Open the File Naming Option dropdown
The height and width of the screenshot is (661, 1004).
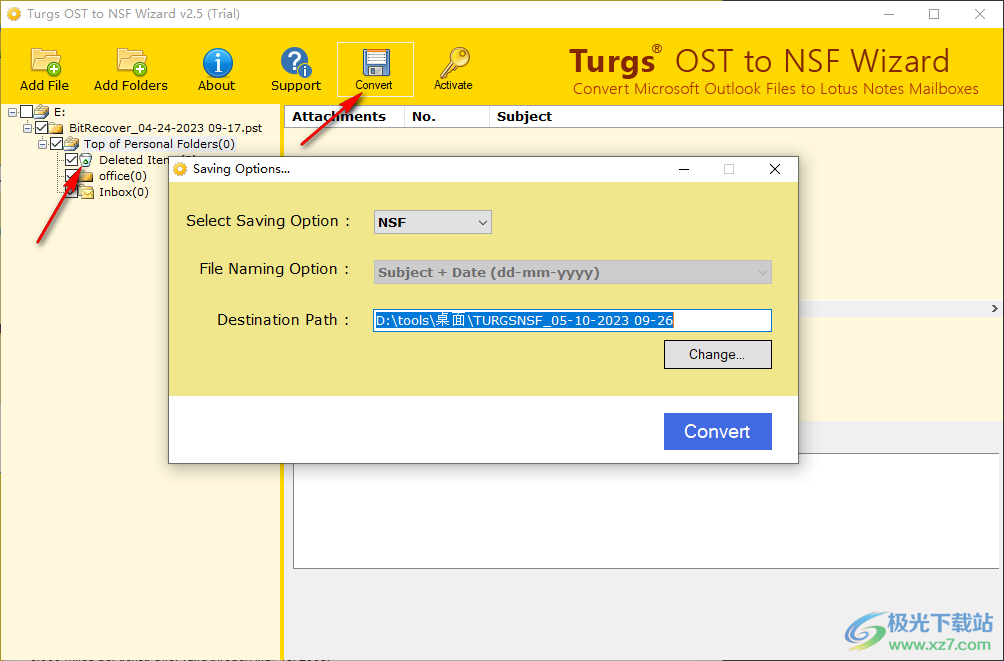tap(572, 272)
